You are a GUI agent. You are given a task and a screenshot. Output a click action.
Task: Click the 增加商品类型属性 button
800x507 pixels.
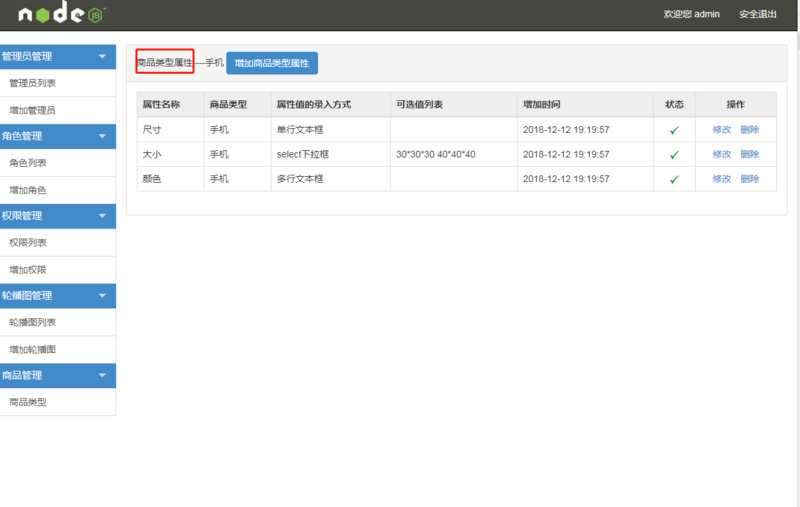272,63
